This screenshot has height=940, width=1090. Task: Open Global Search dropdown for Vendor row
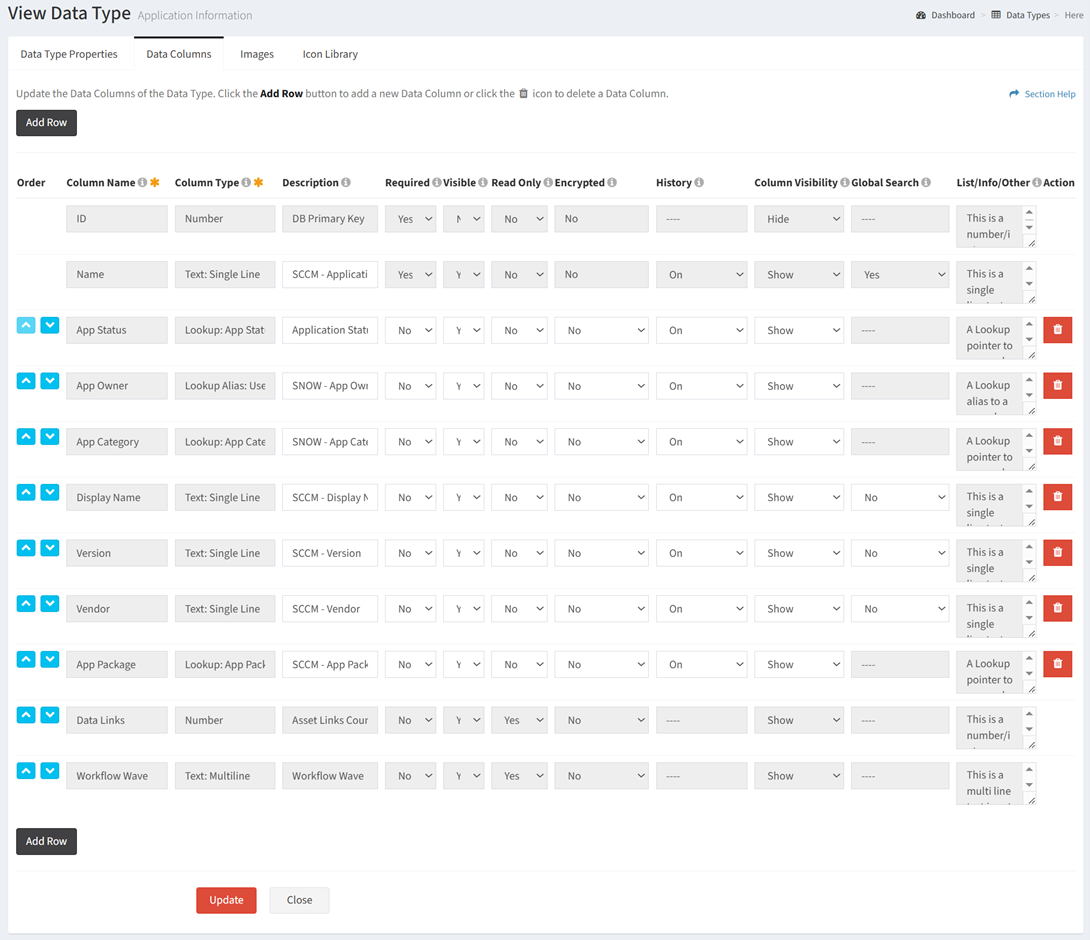pyautogui.click(x=900, y=608)
